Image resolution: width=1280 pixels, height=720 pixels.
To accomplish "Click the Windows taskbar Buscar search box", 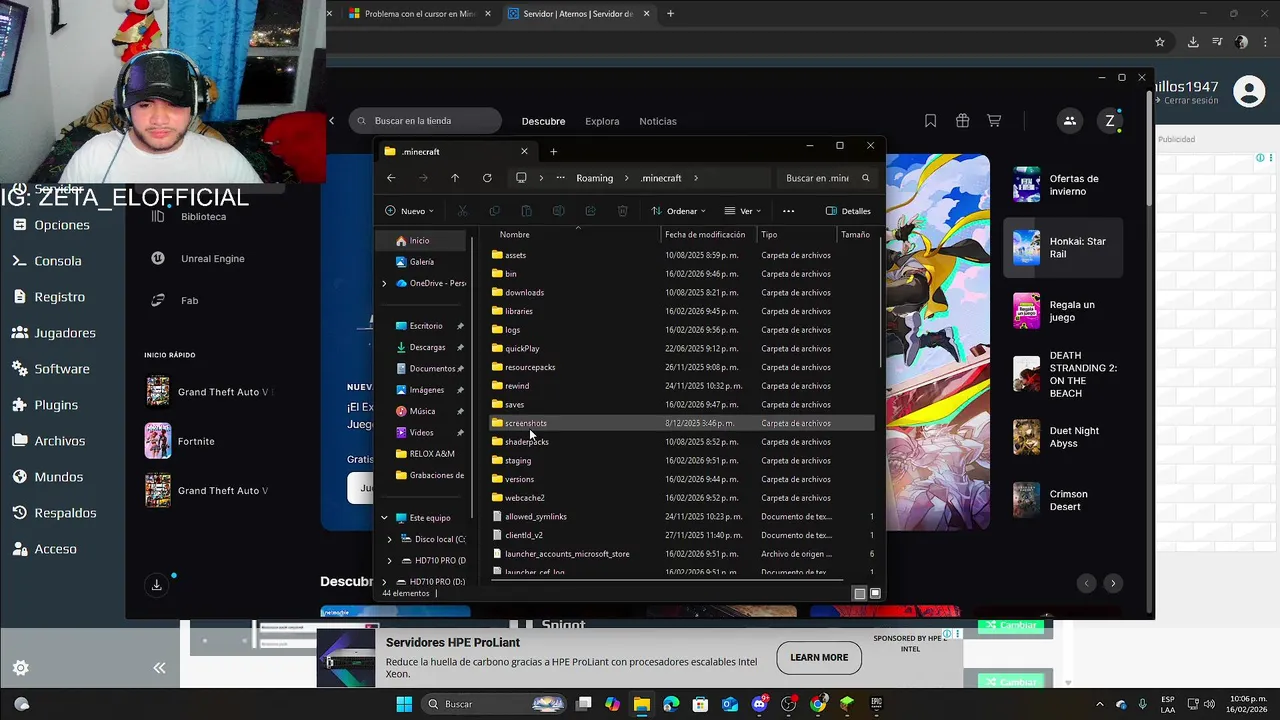I will coord(494,704).
